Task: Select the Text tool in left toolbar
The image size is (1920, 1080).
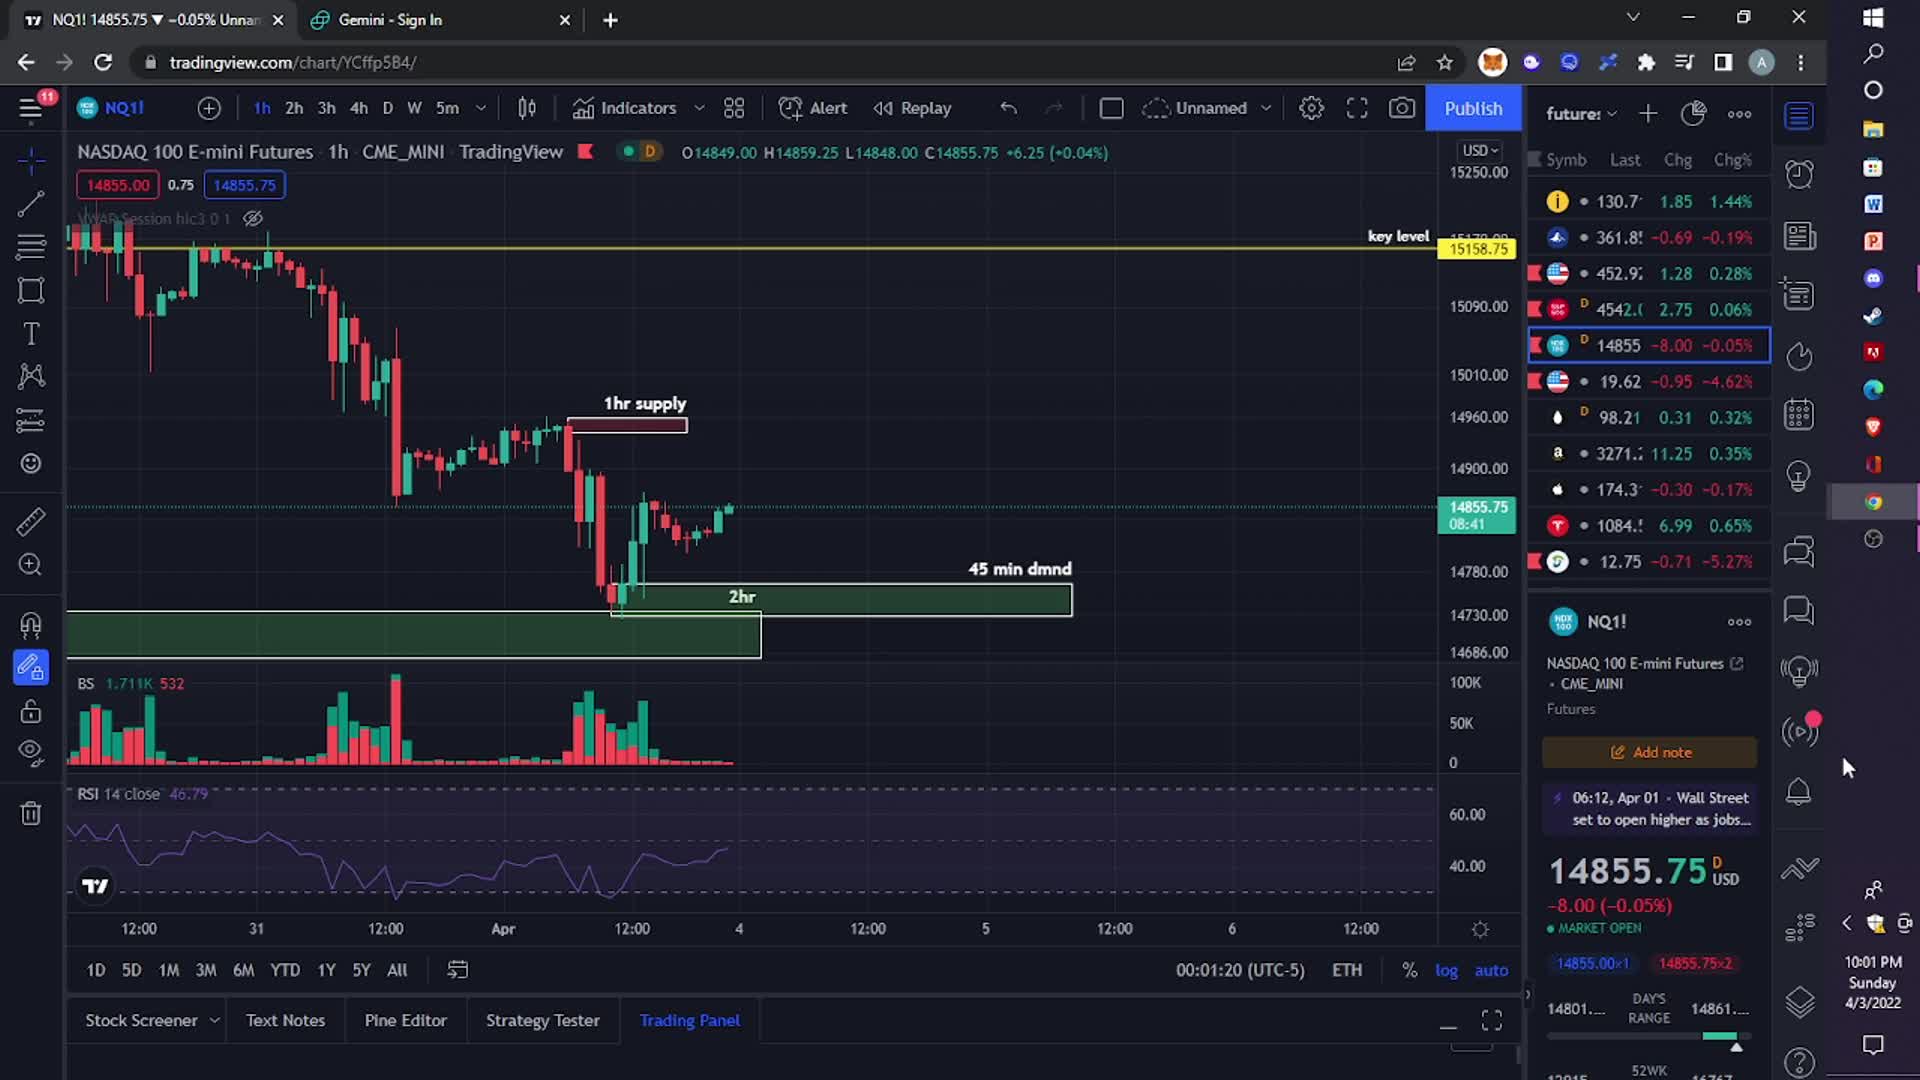Action: click(x=30, y=334)
